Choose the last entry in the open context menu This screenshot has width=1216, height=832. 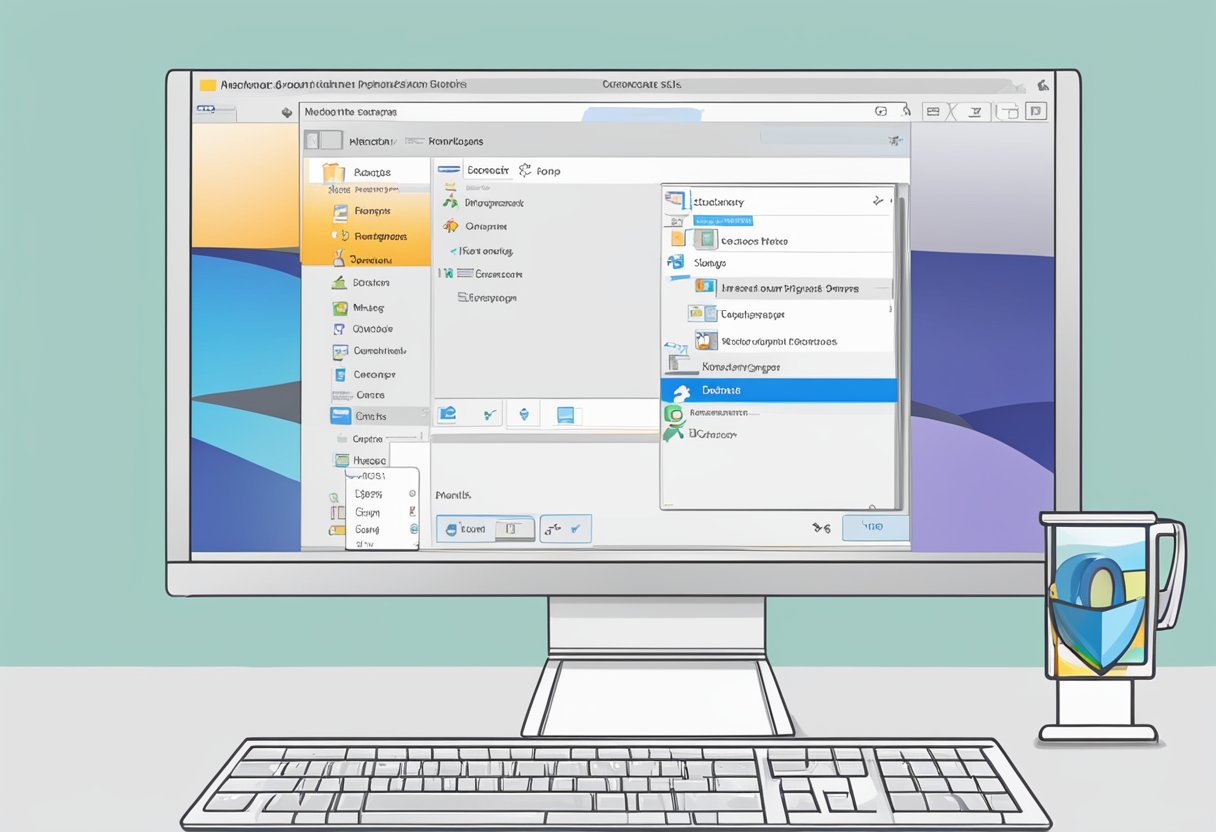[x=366, y=542]
